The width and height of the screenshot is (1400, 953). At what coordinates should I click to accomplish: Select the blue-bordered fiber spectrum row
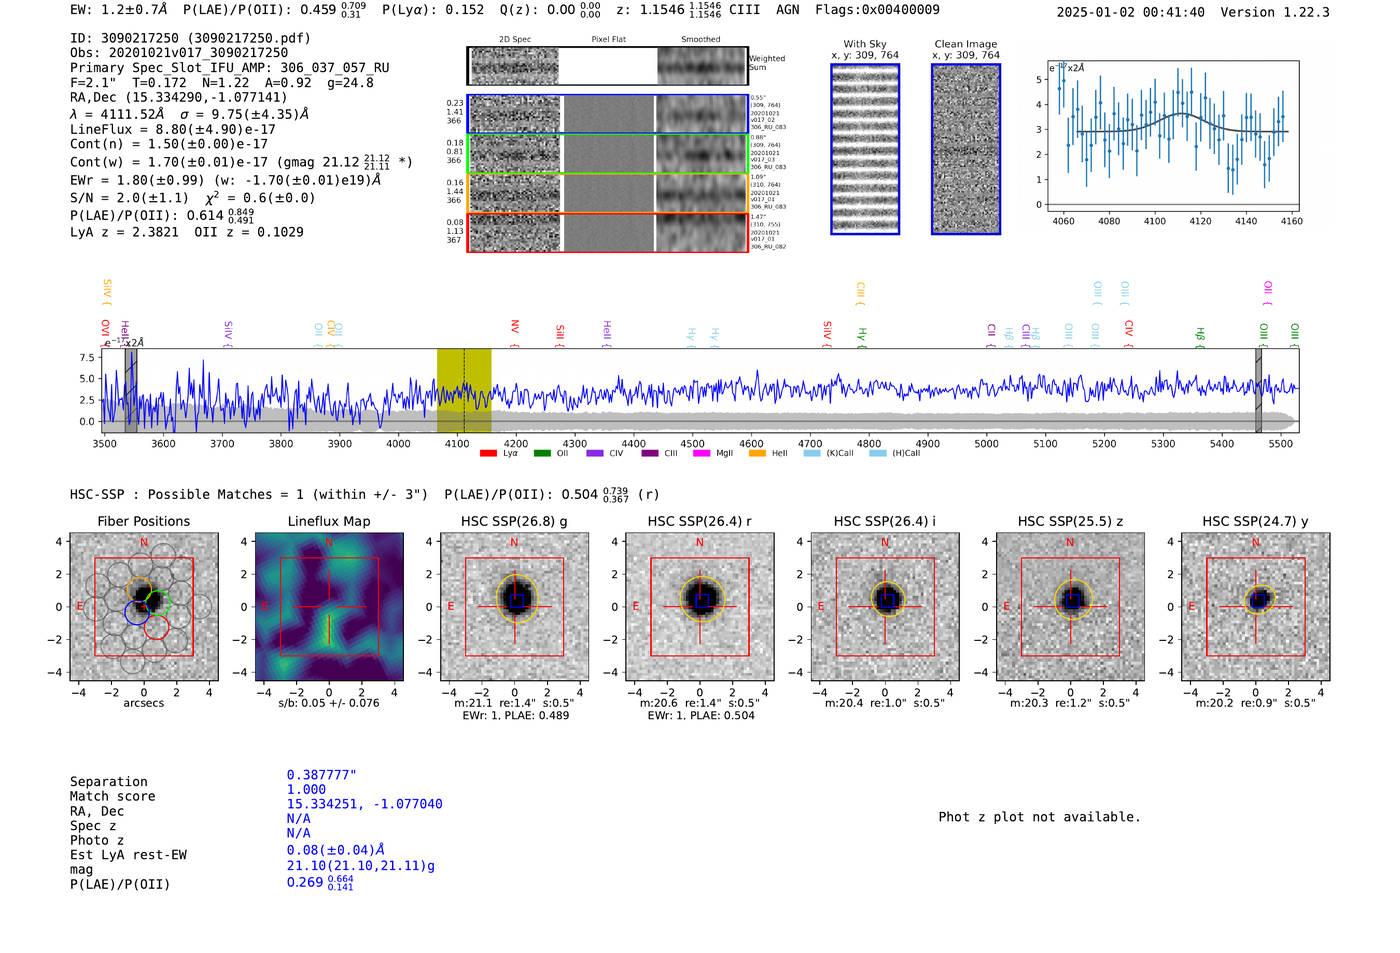[607, 114]
